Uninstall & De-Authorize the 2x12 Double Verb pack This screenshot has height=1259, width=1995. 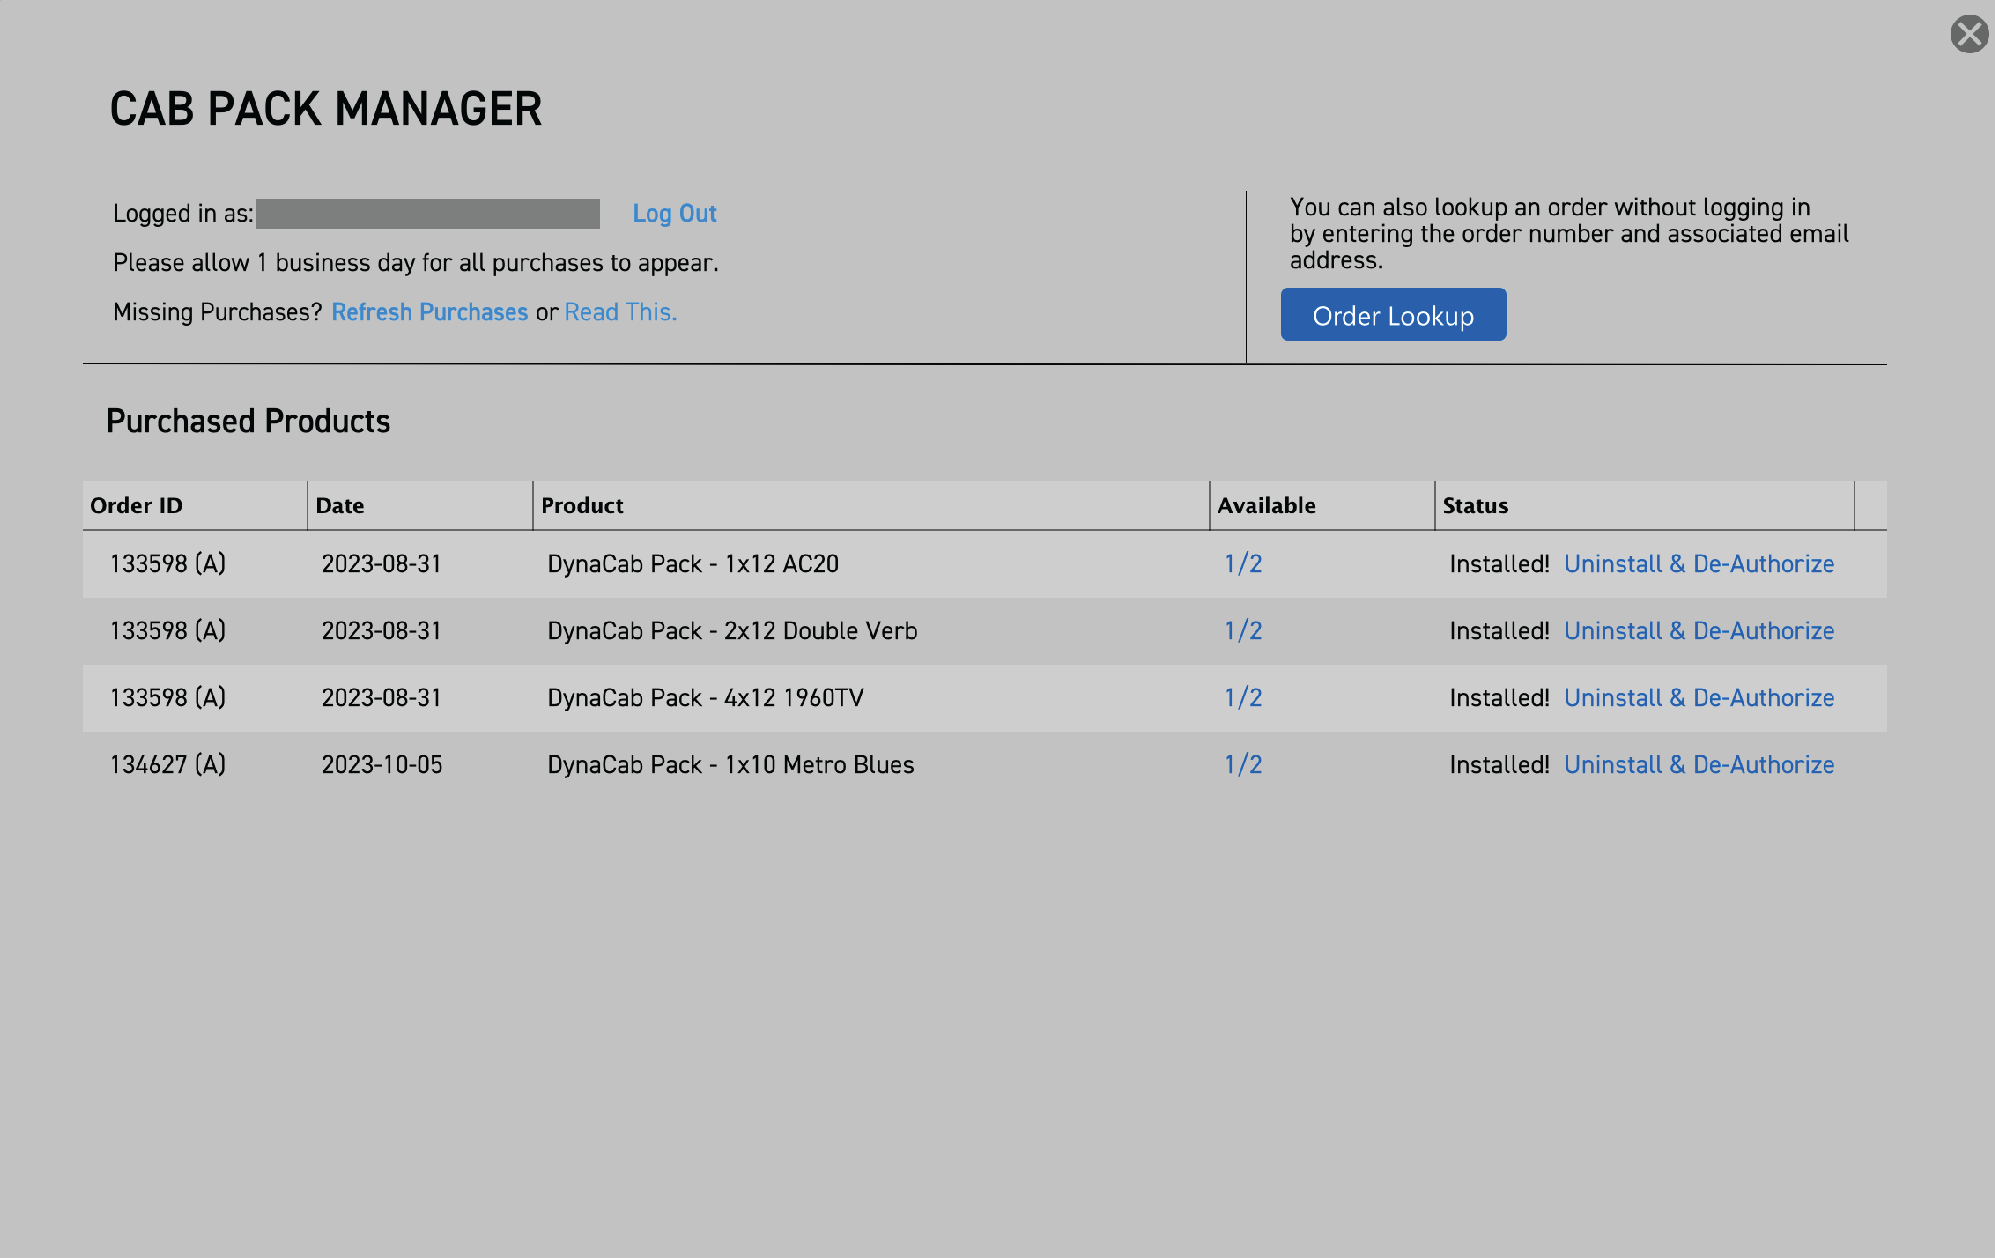1698,631
